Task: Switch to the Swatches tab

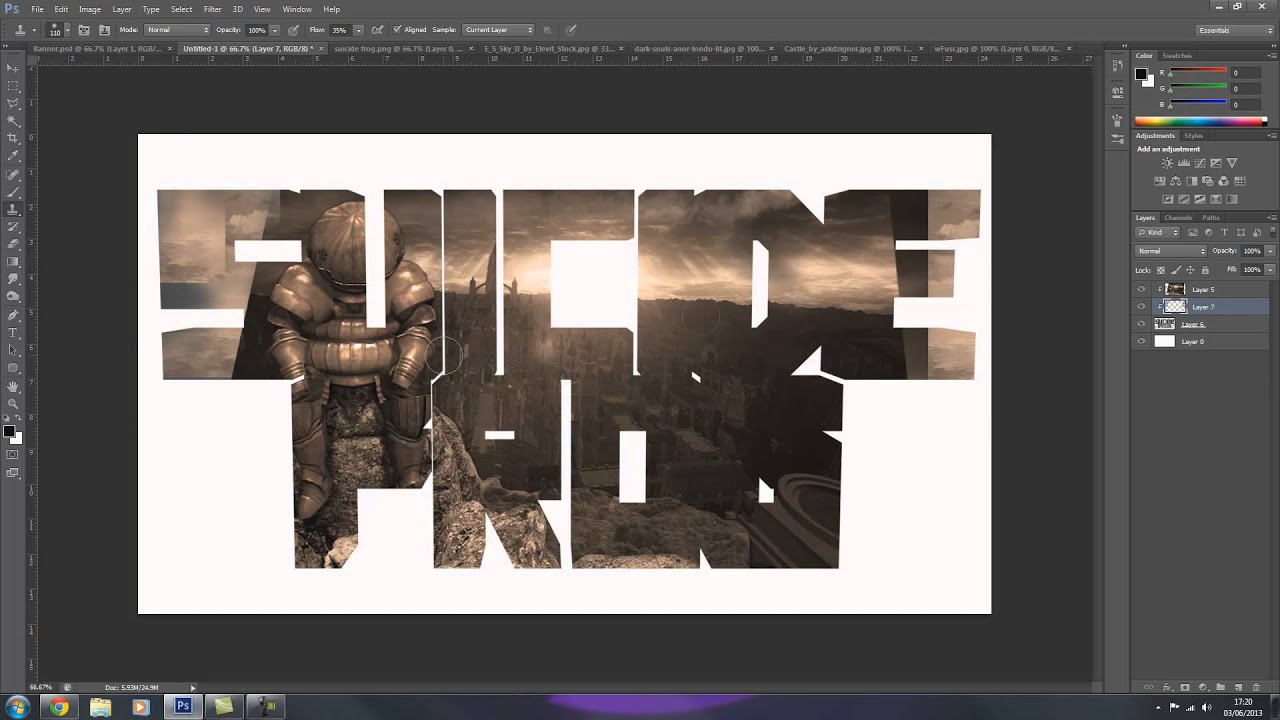Action: (x=1177, y=56)
